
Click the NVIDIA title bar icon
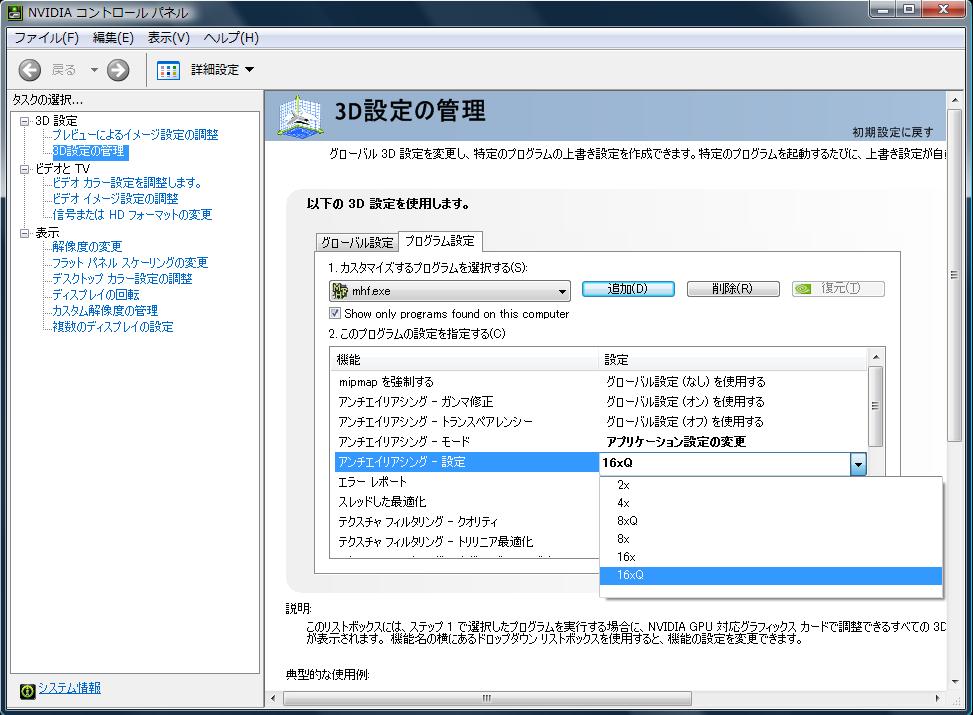point(15,12)
